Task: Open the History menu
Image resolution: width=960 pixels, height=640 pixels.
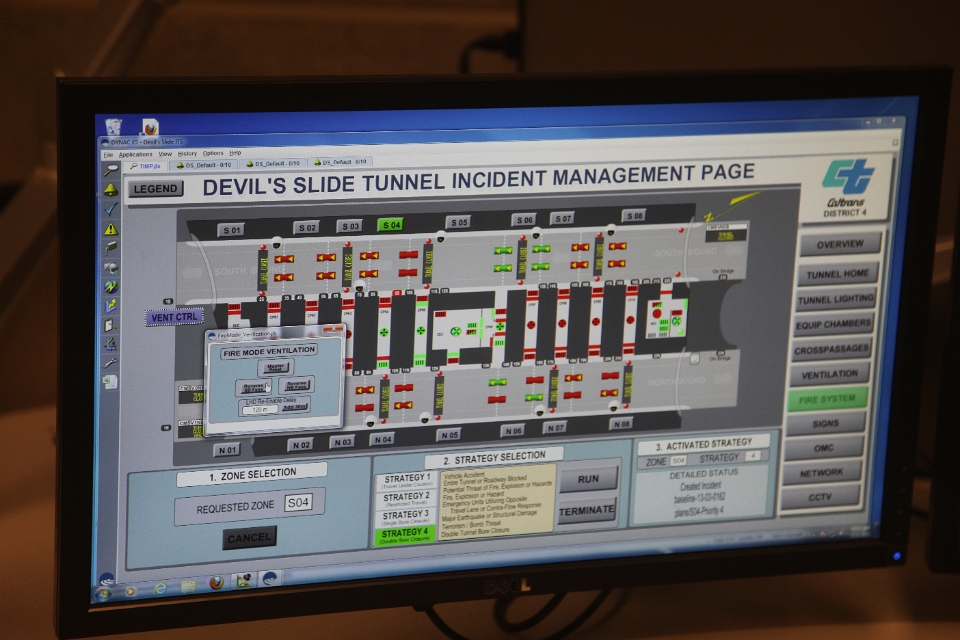Action: (x=187, y=154)
